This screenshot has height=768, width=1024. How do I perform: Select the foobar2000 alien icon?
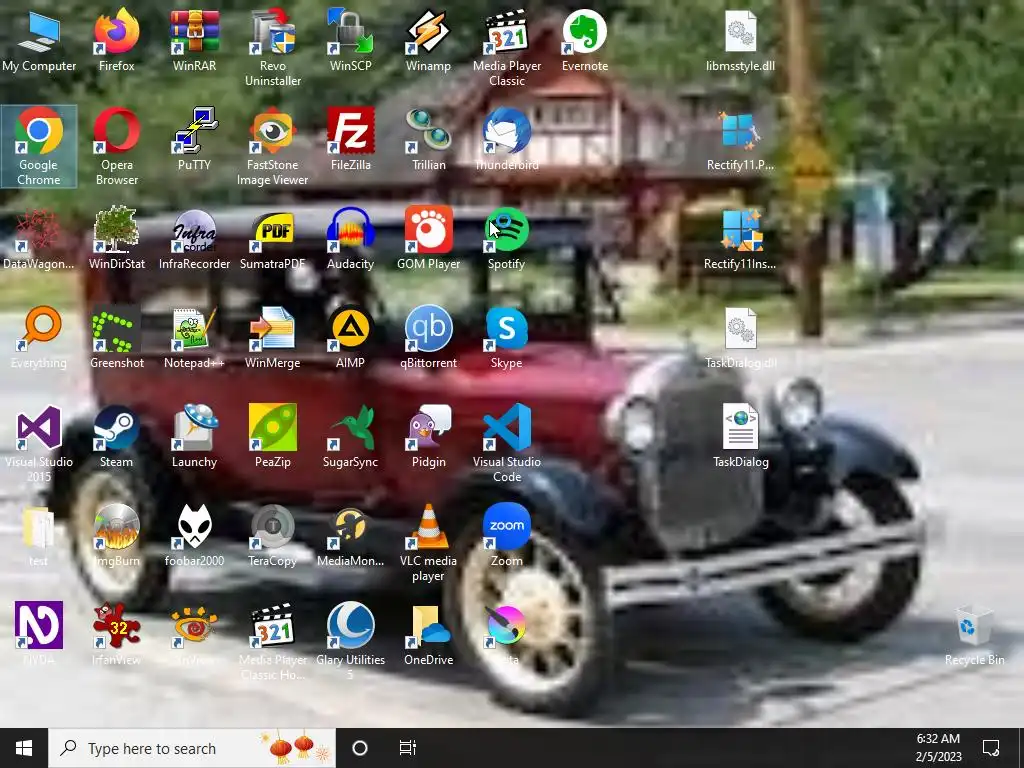(195, 528)
